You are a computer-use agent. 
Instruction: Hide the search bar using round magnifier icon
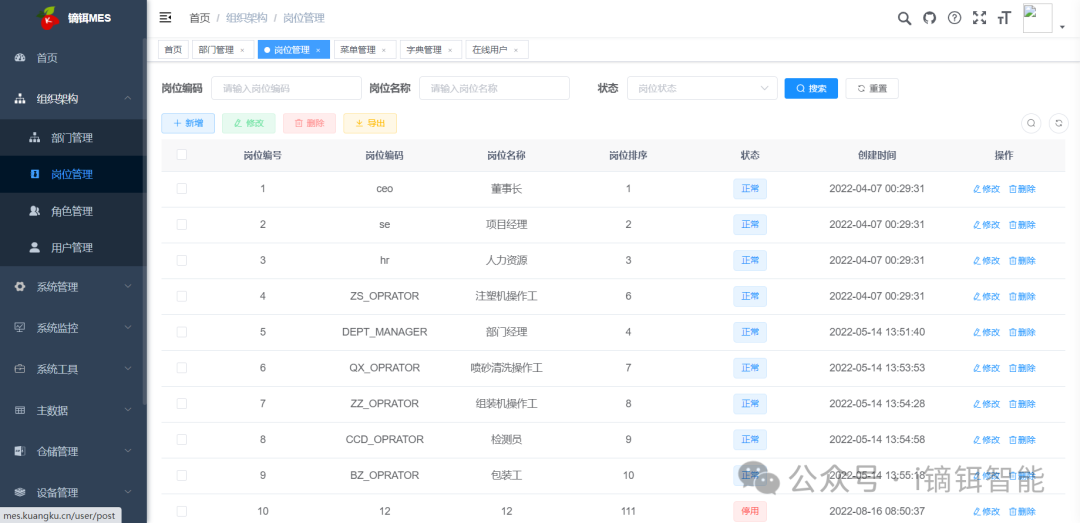pyautogui.click(x=1031, y=123)
